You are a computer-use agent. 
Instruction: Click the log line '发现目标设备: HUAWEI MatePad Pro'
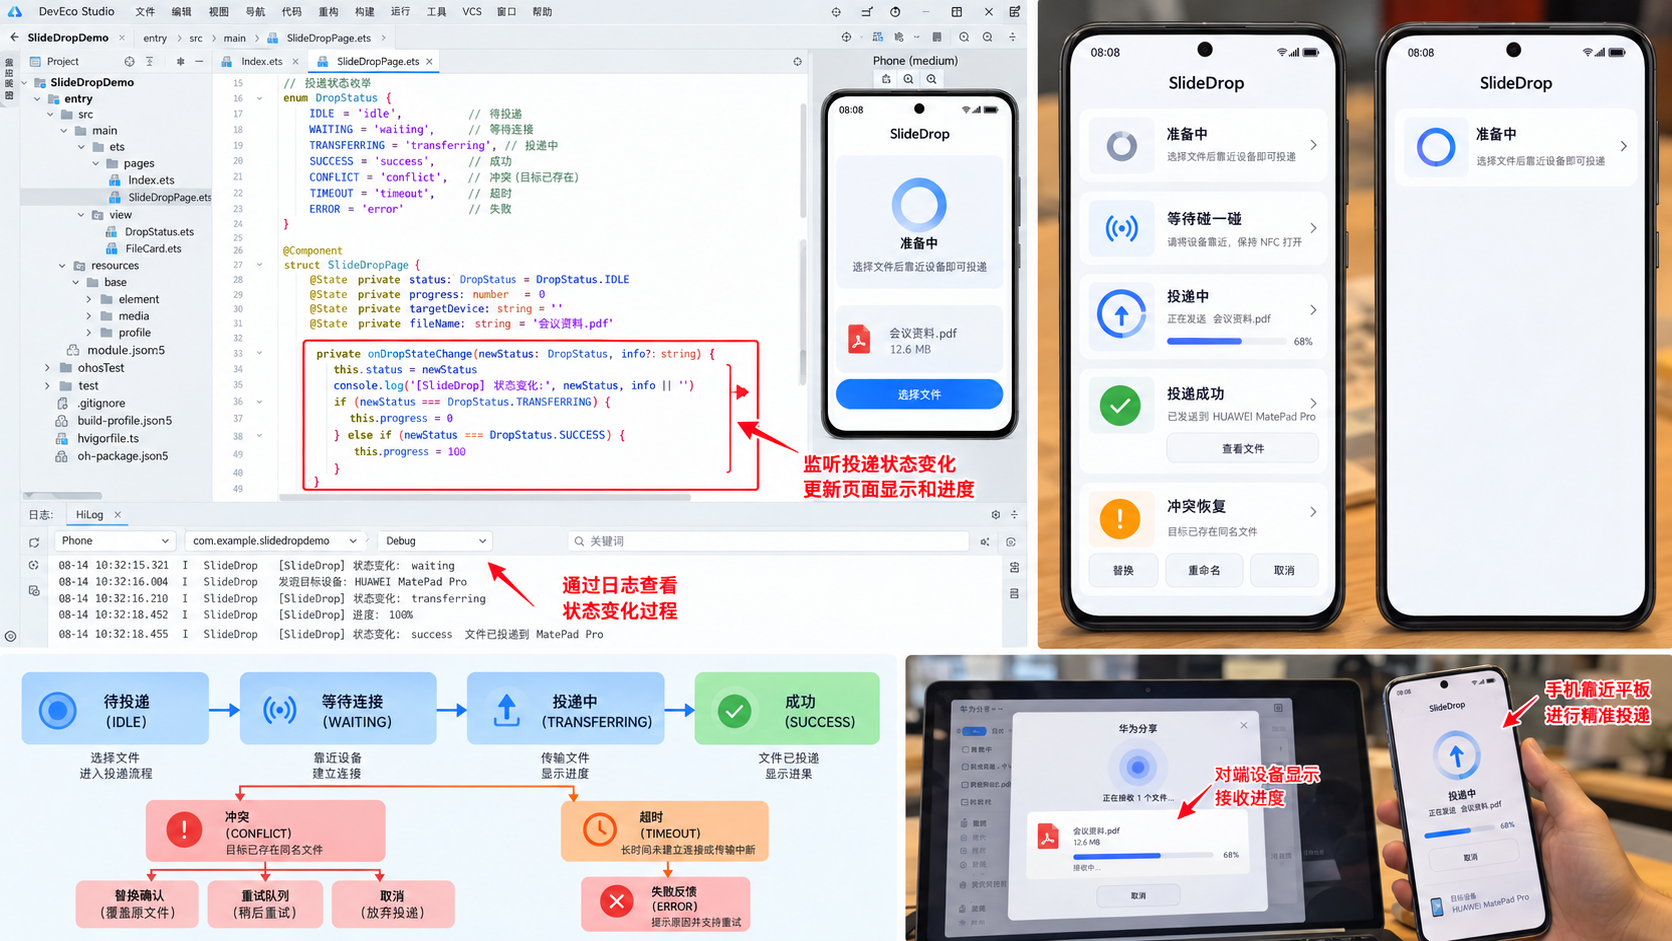click(x=372, y=582)
